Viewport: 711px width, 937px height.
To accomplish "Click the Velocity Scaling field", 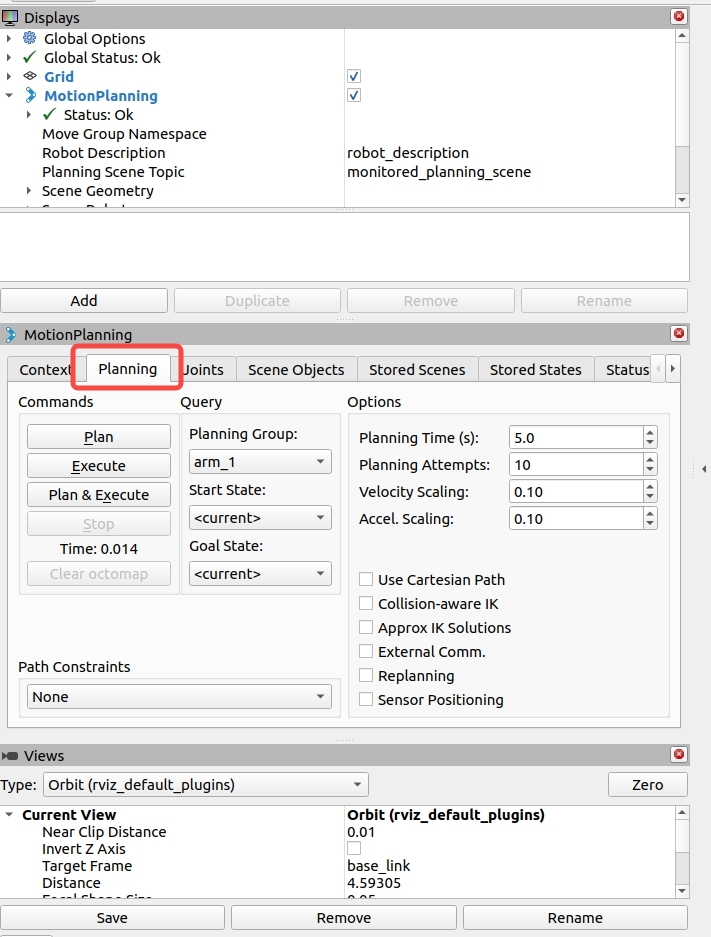I will click(576, 491).
